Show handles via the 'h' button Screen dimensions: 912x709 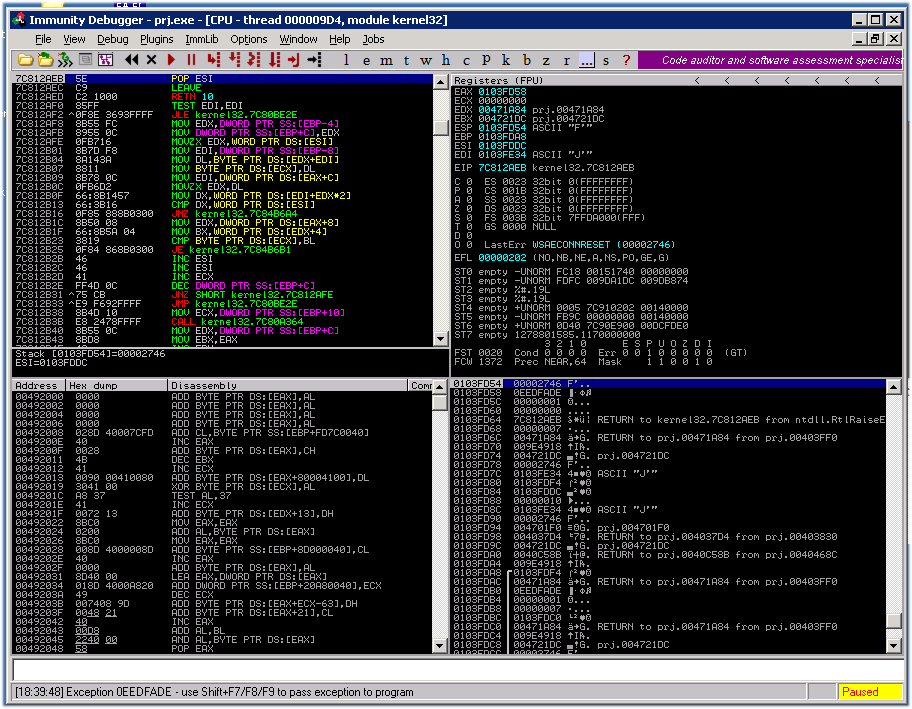tap(446, 60)
